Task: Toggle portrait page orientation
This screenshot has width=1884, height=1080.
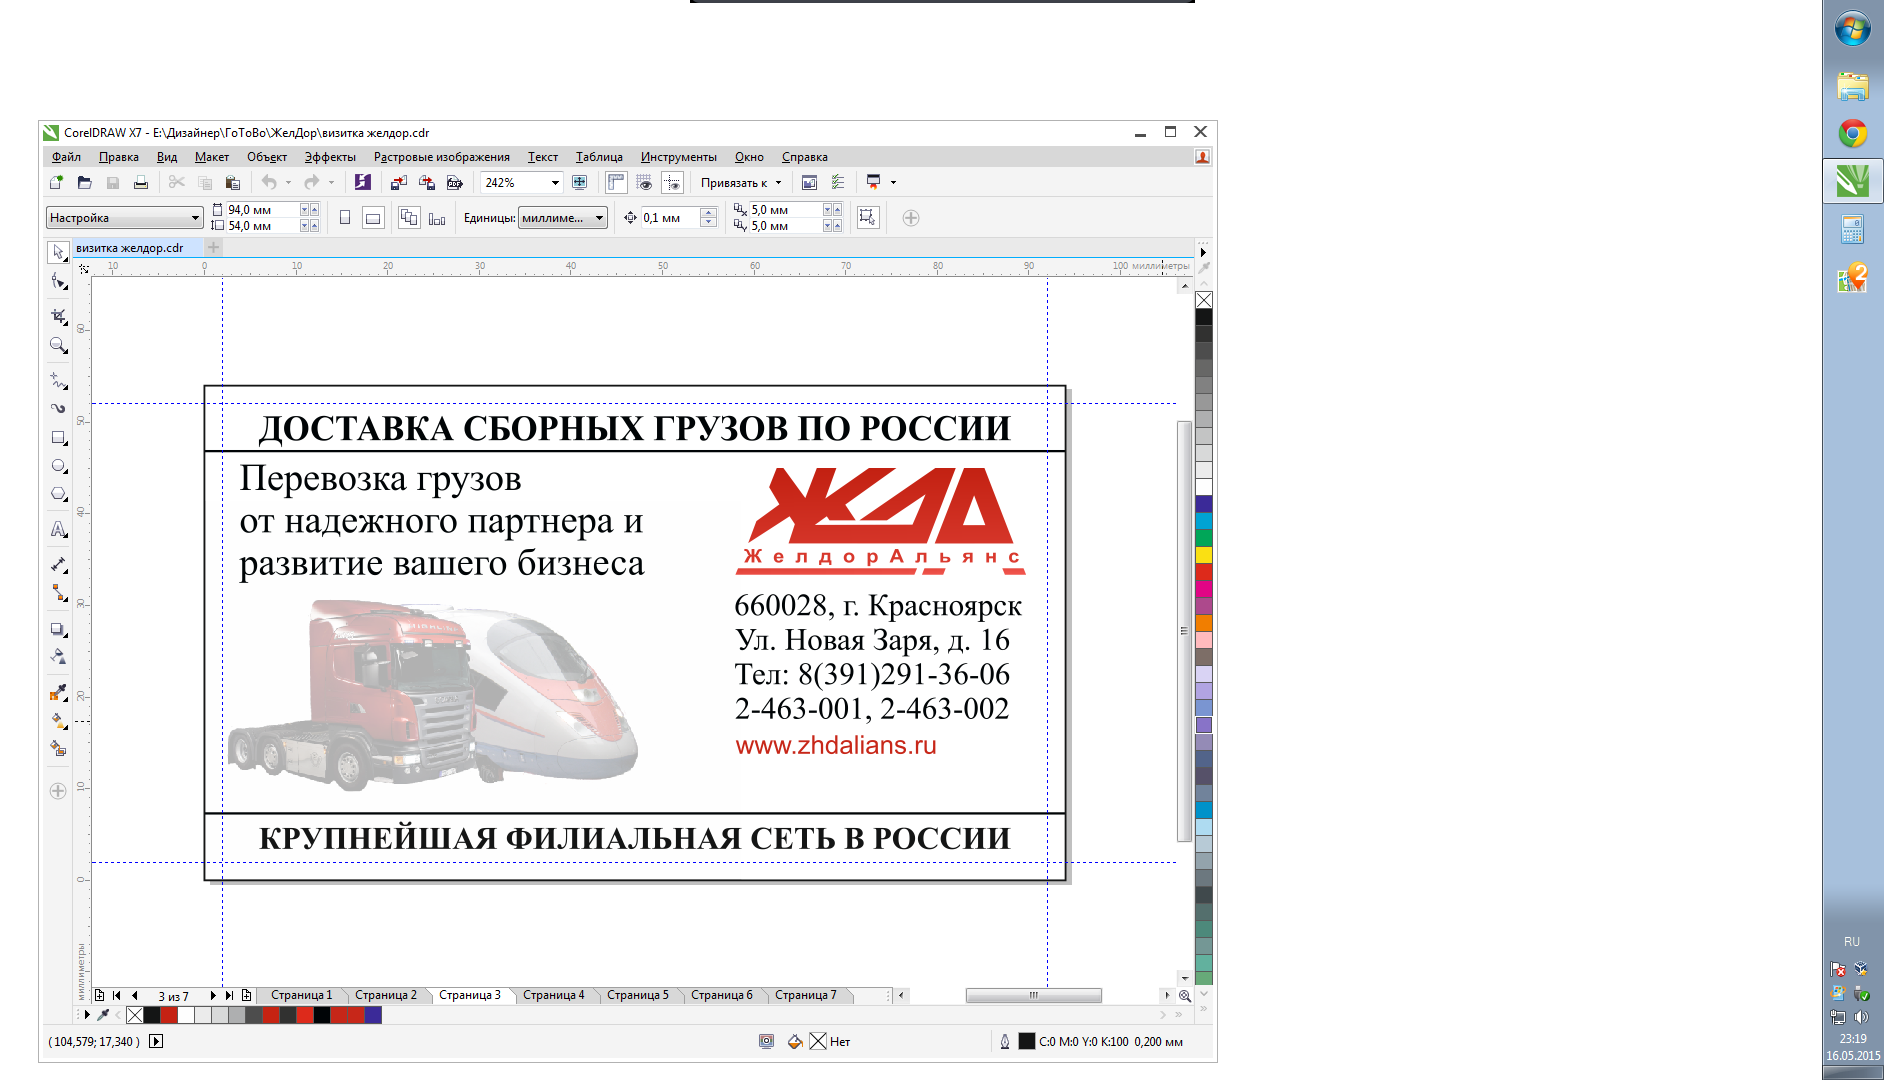Action: 345,218
